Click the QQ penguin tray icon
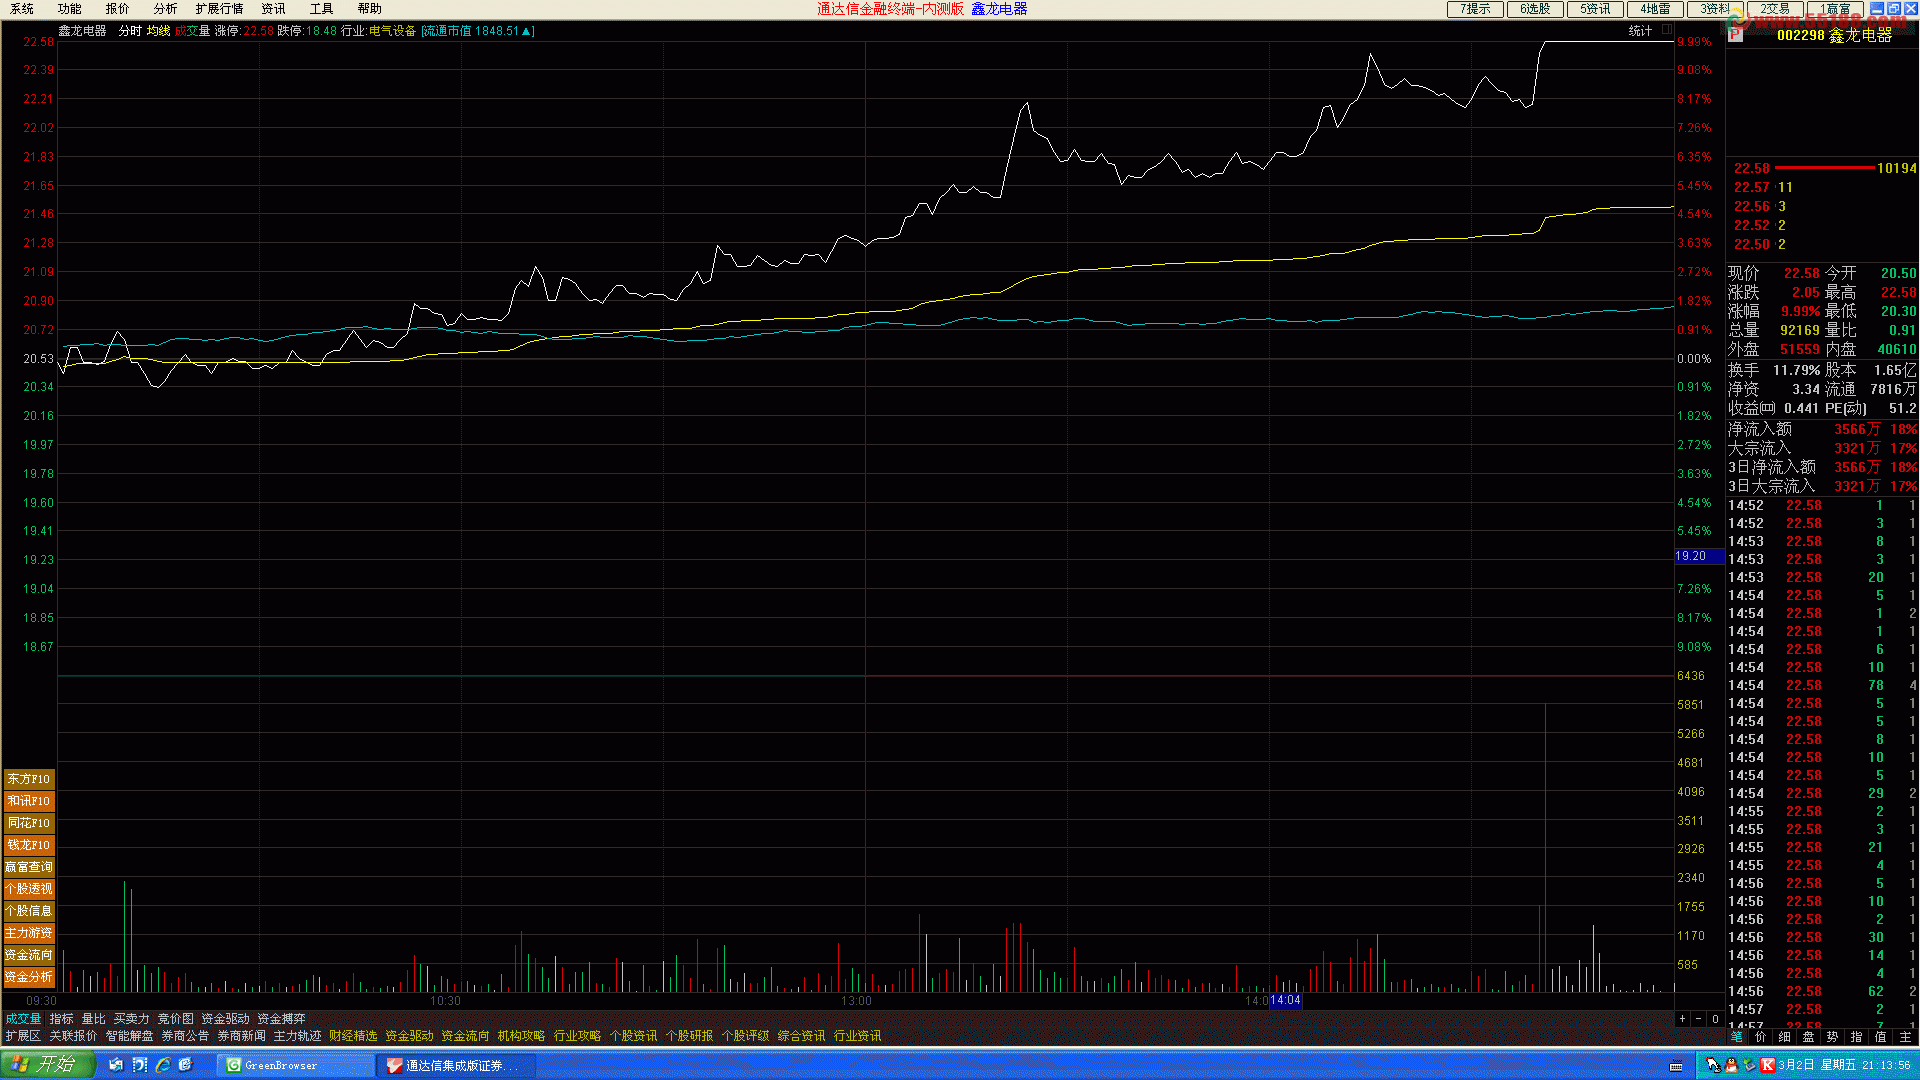The height and width of the screenshot is (1080, 1920). [1731, 1065]
